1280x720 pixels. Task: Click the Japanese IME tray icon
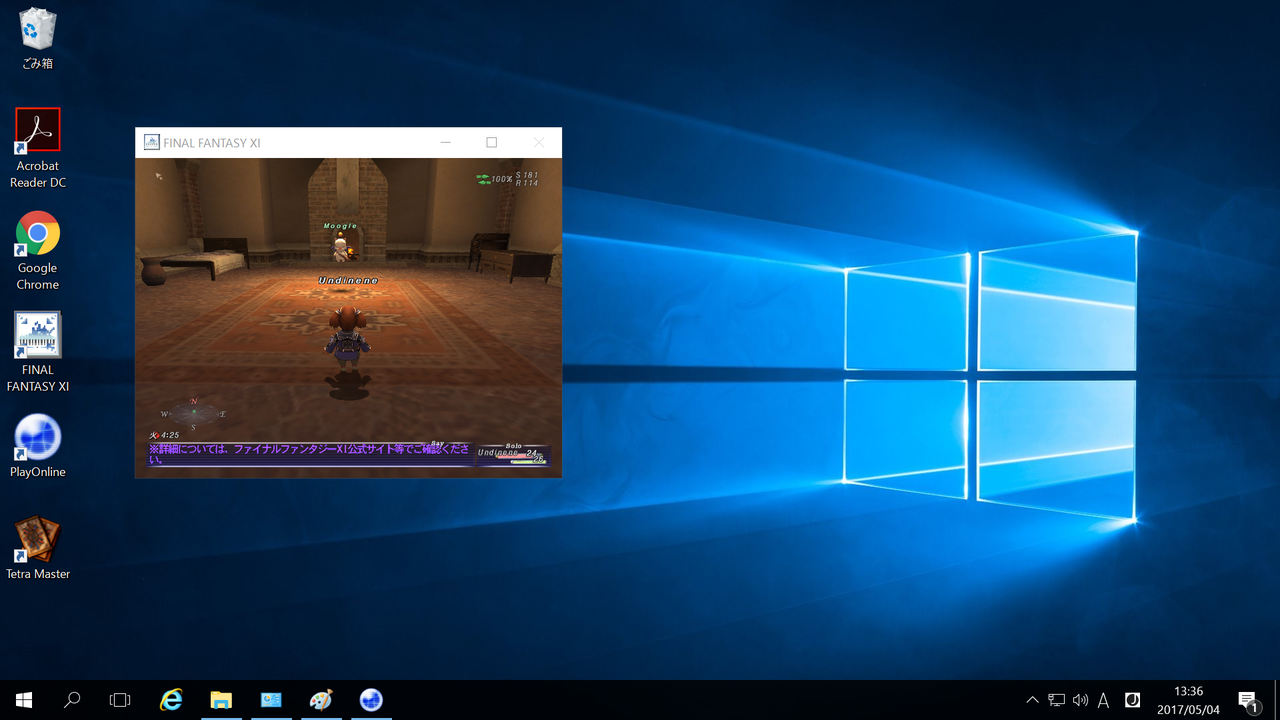point(1133,700)
